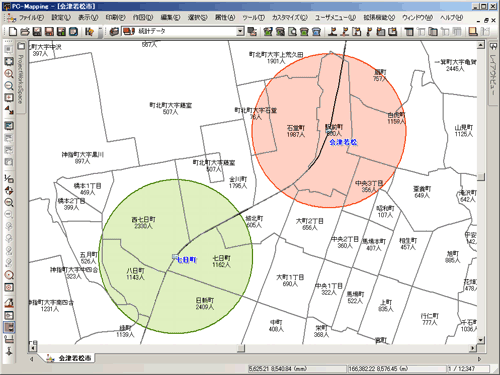The height and width of the screenshot is (375, 500).
Task: Click the horizontal scrollbar thumb
Action: coord(241,348)
